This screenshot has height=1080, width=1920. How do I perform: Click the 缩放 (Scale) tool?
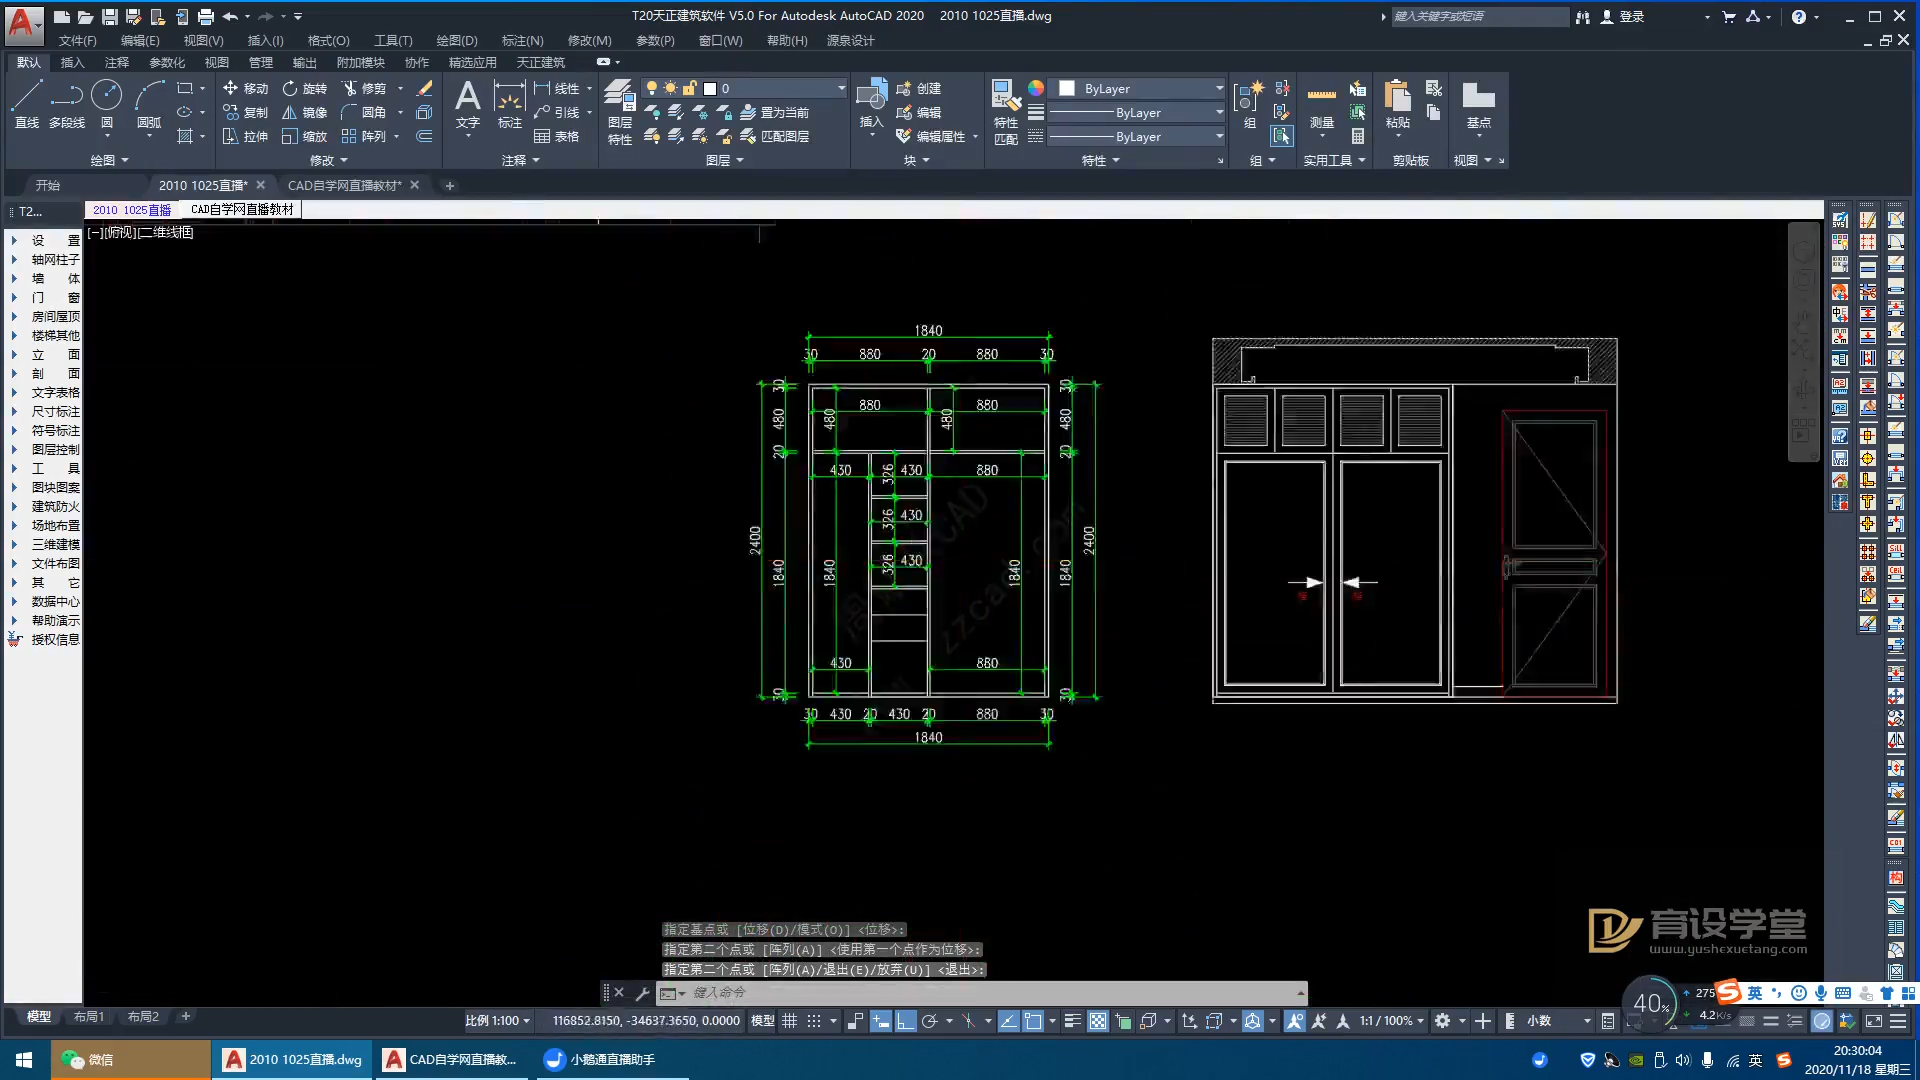[305, 136]
